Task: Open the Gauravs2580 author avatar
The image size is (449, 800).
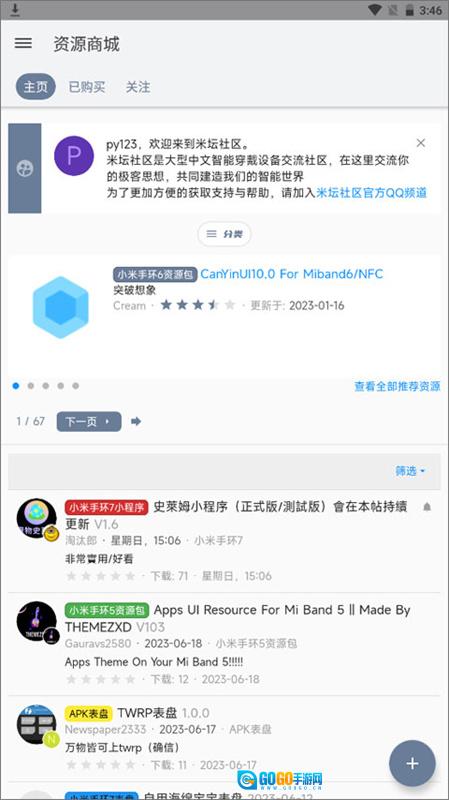Action: click(37, 621)
